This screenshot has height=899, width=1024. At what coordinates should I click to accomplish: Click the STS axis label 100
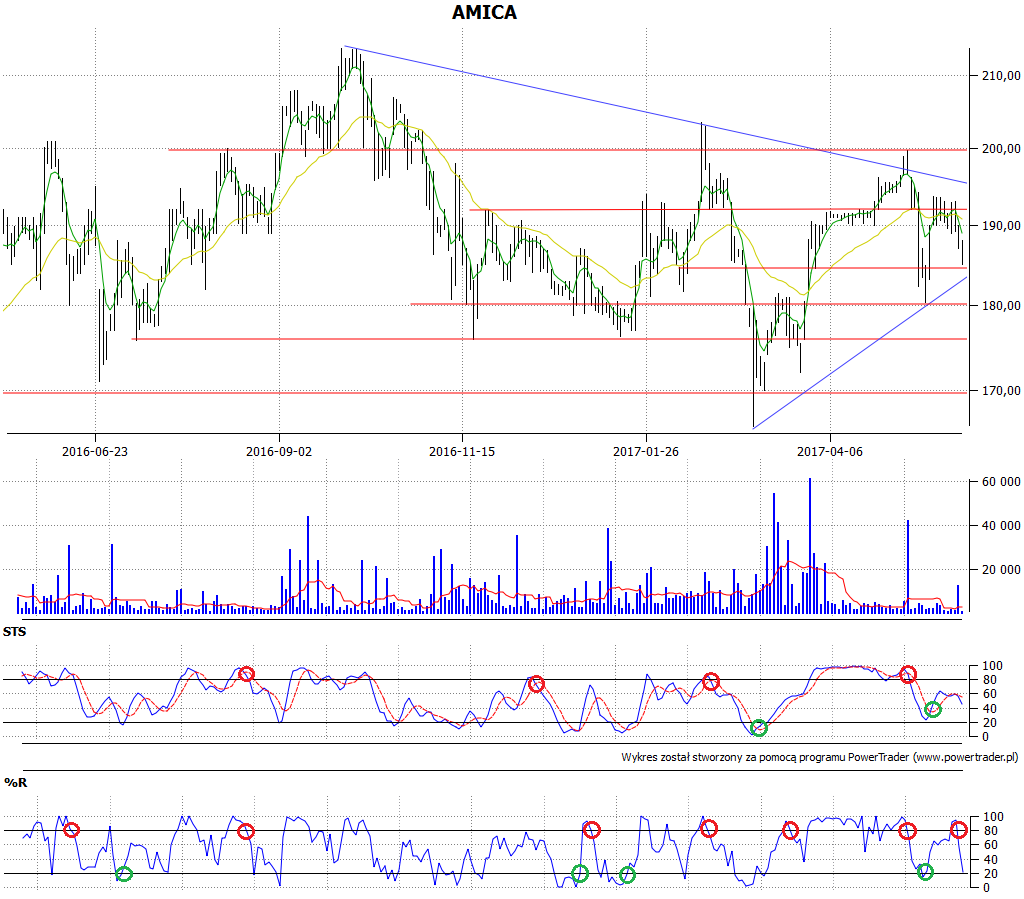click(993, 666)
